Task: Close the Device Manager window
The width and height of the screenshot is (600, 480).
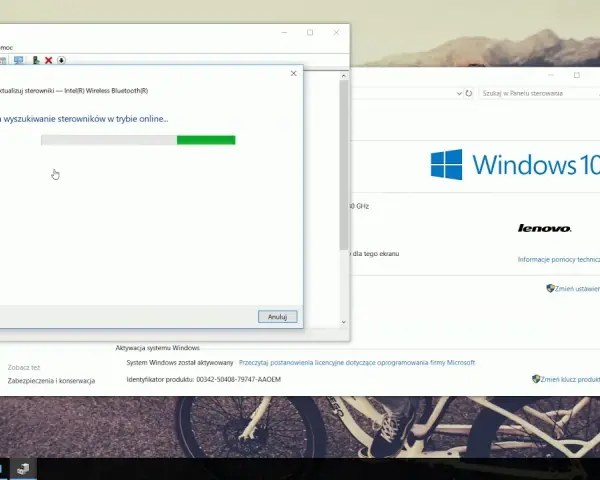Action: click(336, 33)
